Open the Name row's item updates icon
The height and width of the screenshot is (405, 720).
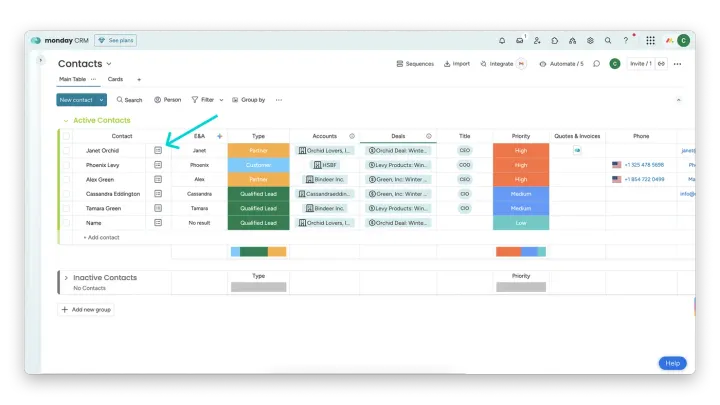158,223
